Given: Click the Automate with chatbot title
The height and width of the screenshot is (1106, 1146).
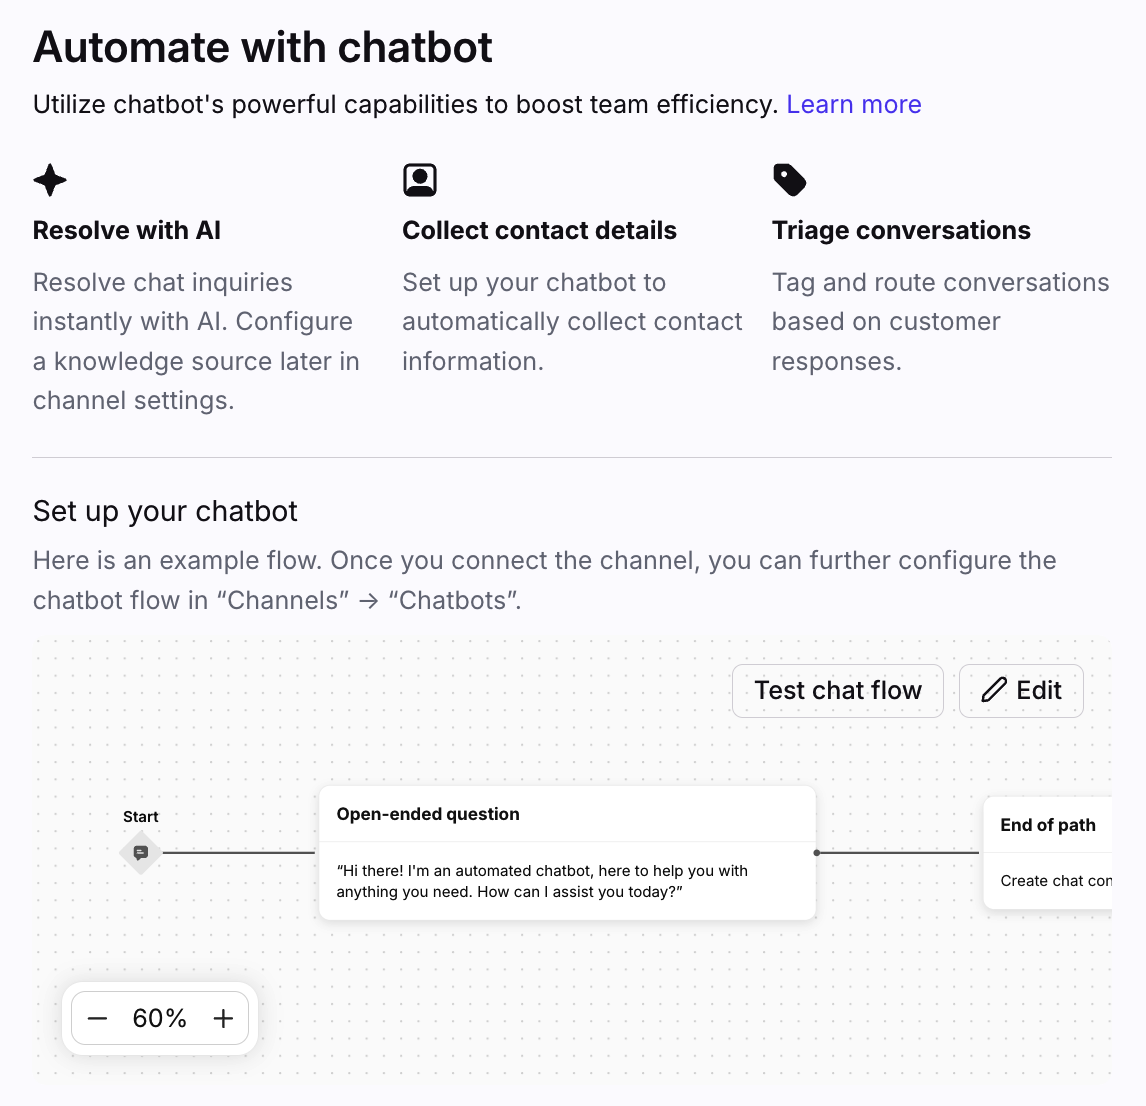Looking at the screenshot, I should click(x=263, y=47).
